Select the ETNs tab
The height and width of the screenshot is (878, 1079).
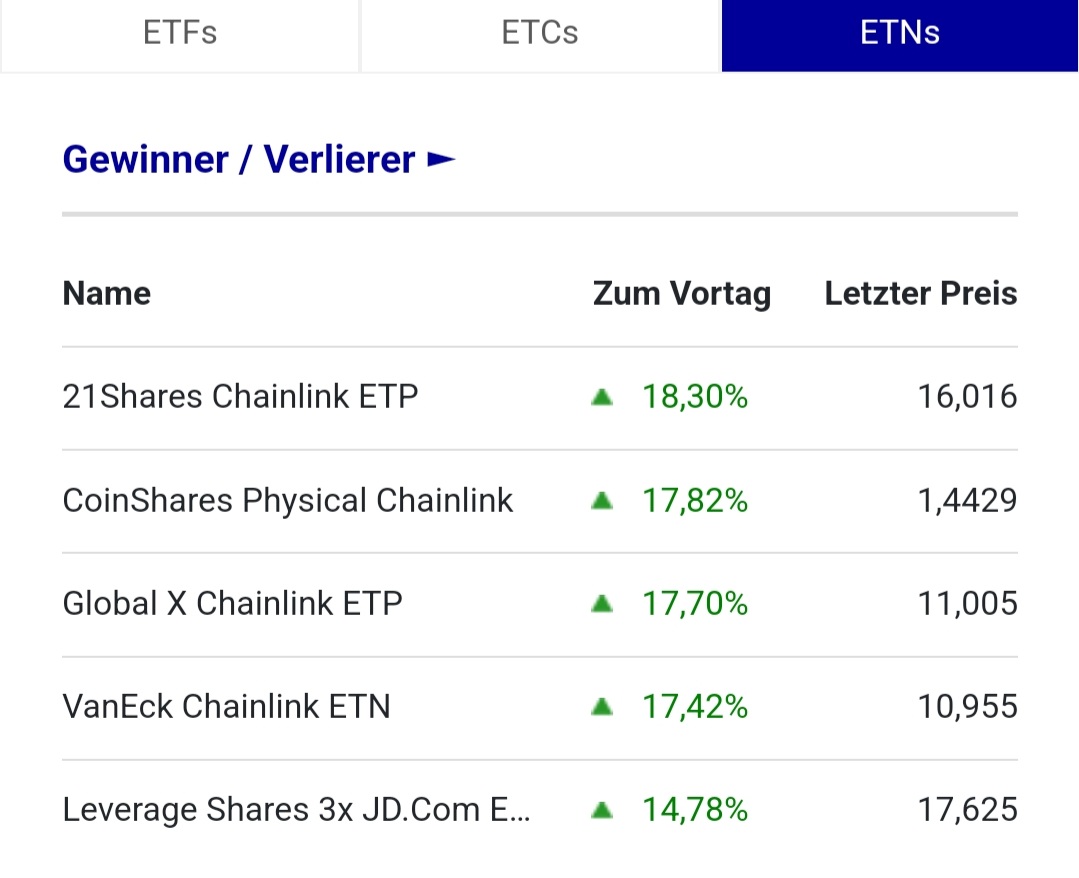900,33
